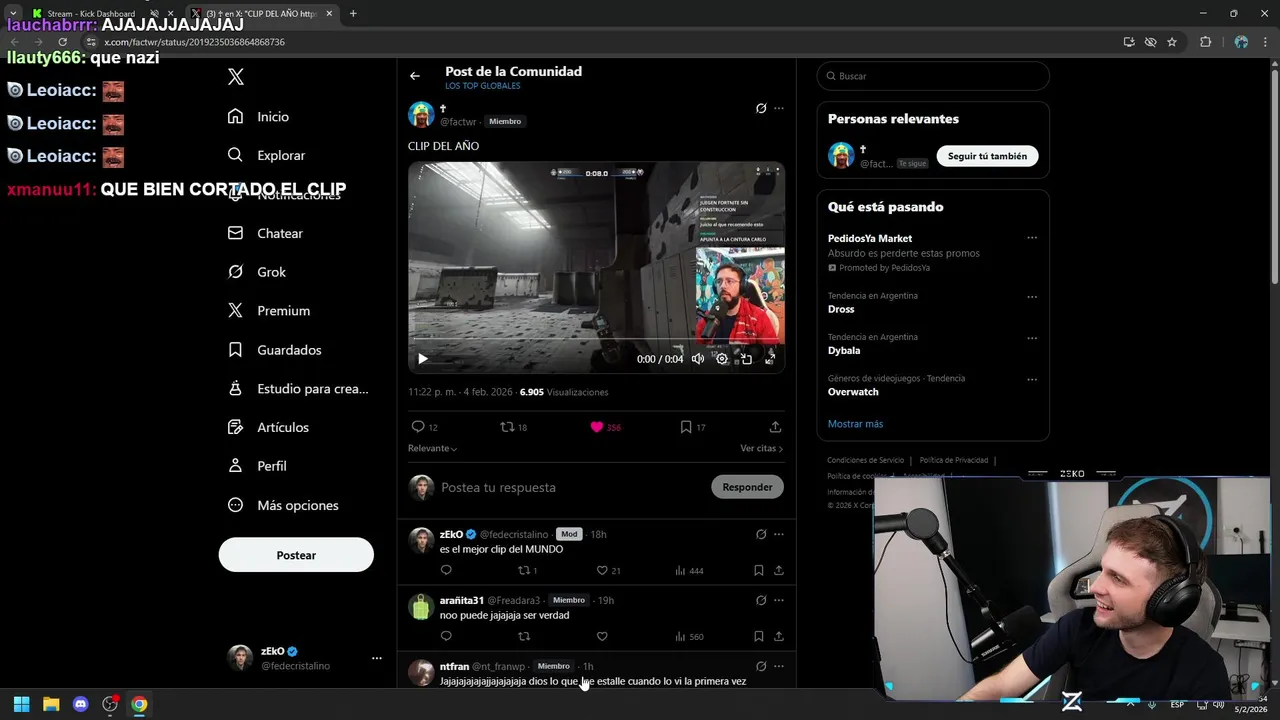Viewport: 1280px width, 720px height.
Task: Reload the page
Action: click(x=62, y=42)
